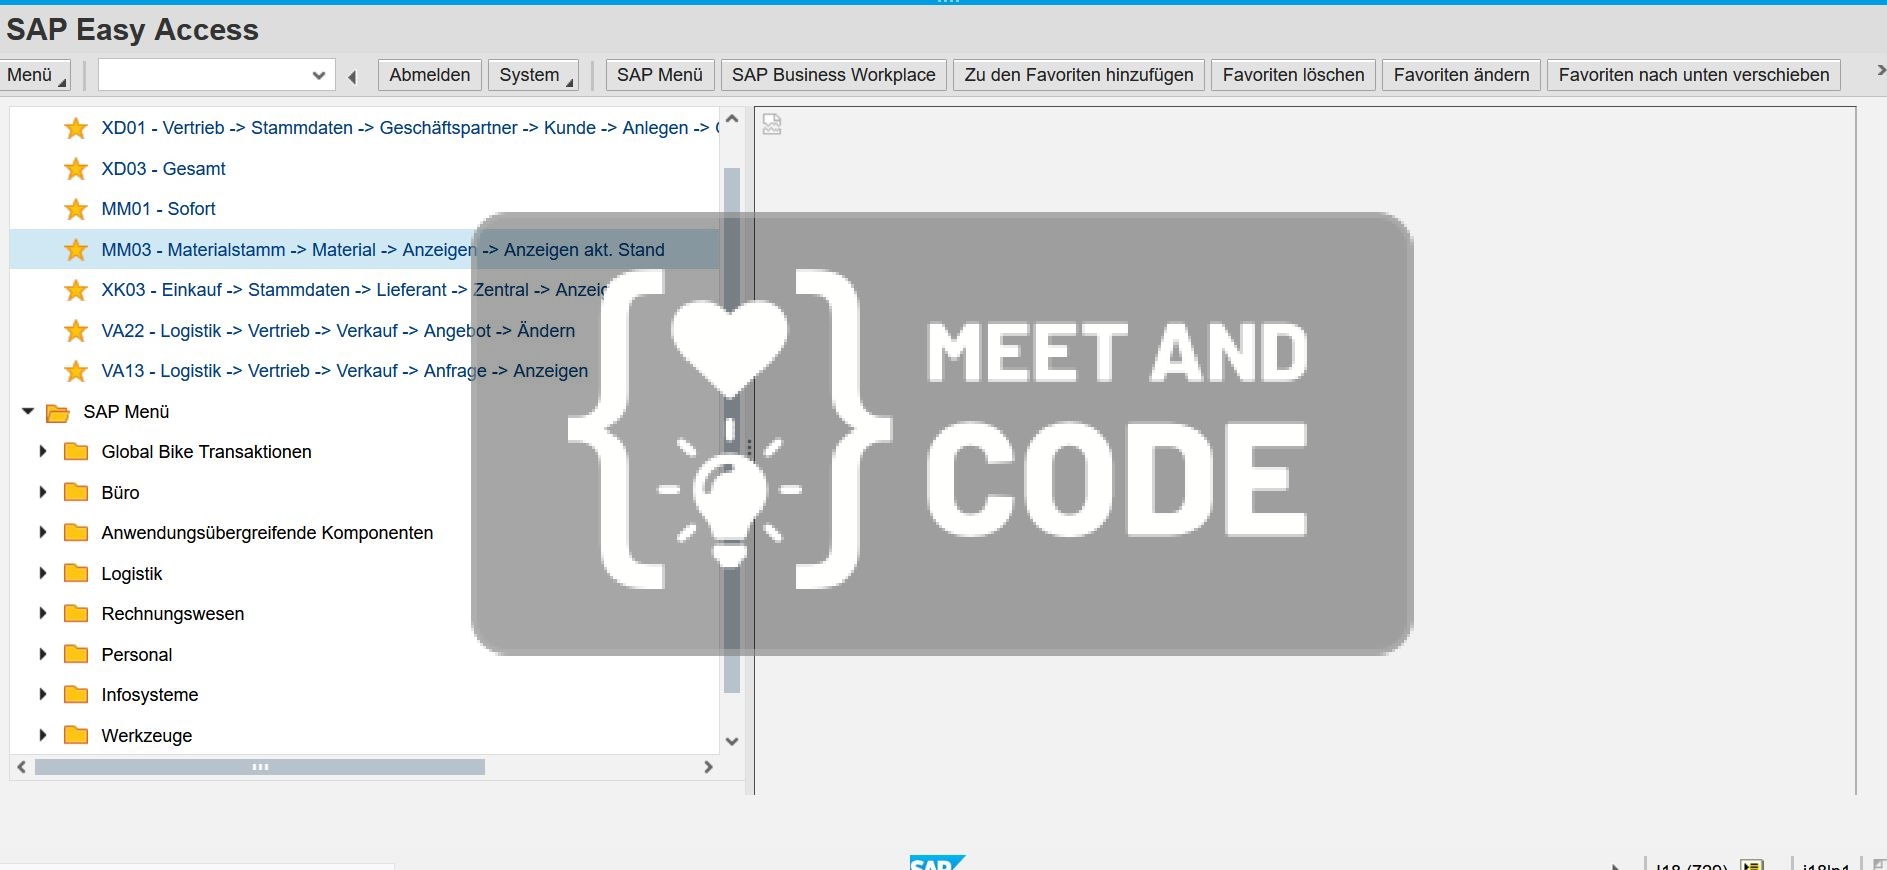Click the Infosysteme folder icon
The width and height of the screenshot is (1887, 870).
[76, 695]
